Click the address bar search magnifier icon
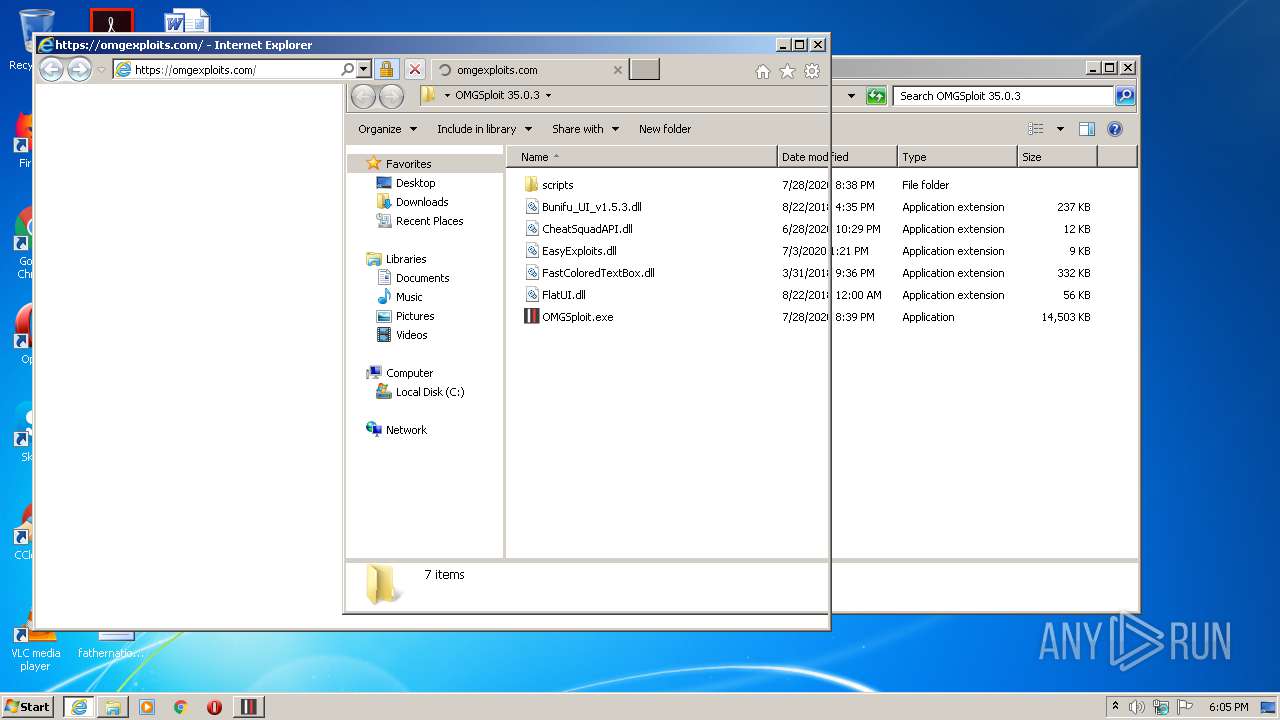Screen dimensions: 1280x720 (347, 70)
